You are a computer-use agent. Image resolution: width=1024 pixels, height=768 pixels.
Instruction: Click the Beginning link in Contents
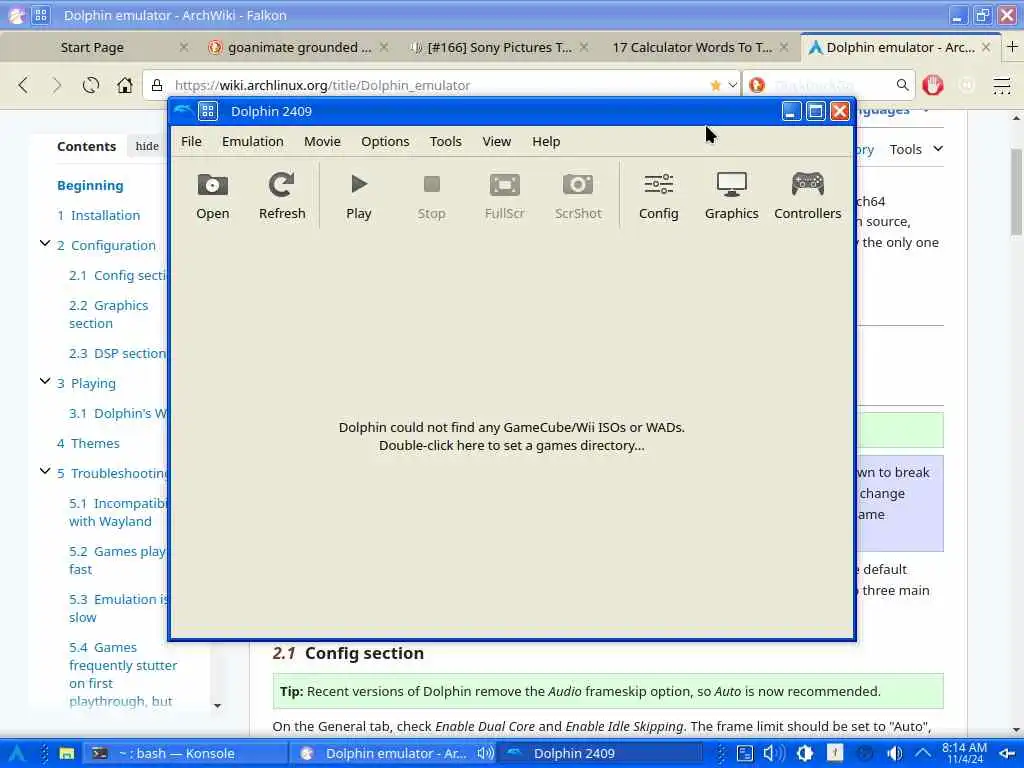pyautogui.click(x=90, y=185)
